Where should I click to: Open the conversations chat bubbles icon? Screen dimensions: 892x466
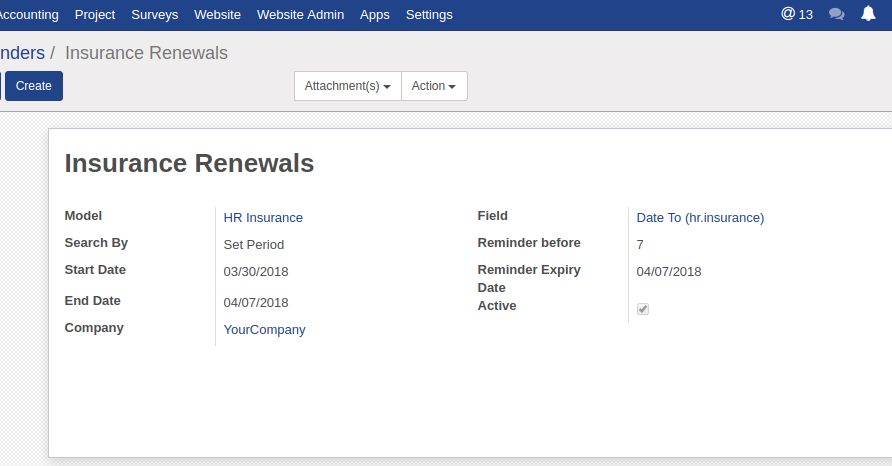(x=837, y=15)
